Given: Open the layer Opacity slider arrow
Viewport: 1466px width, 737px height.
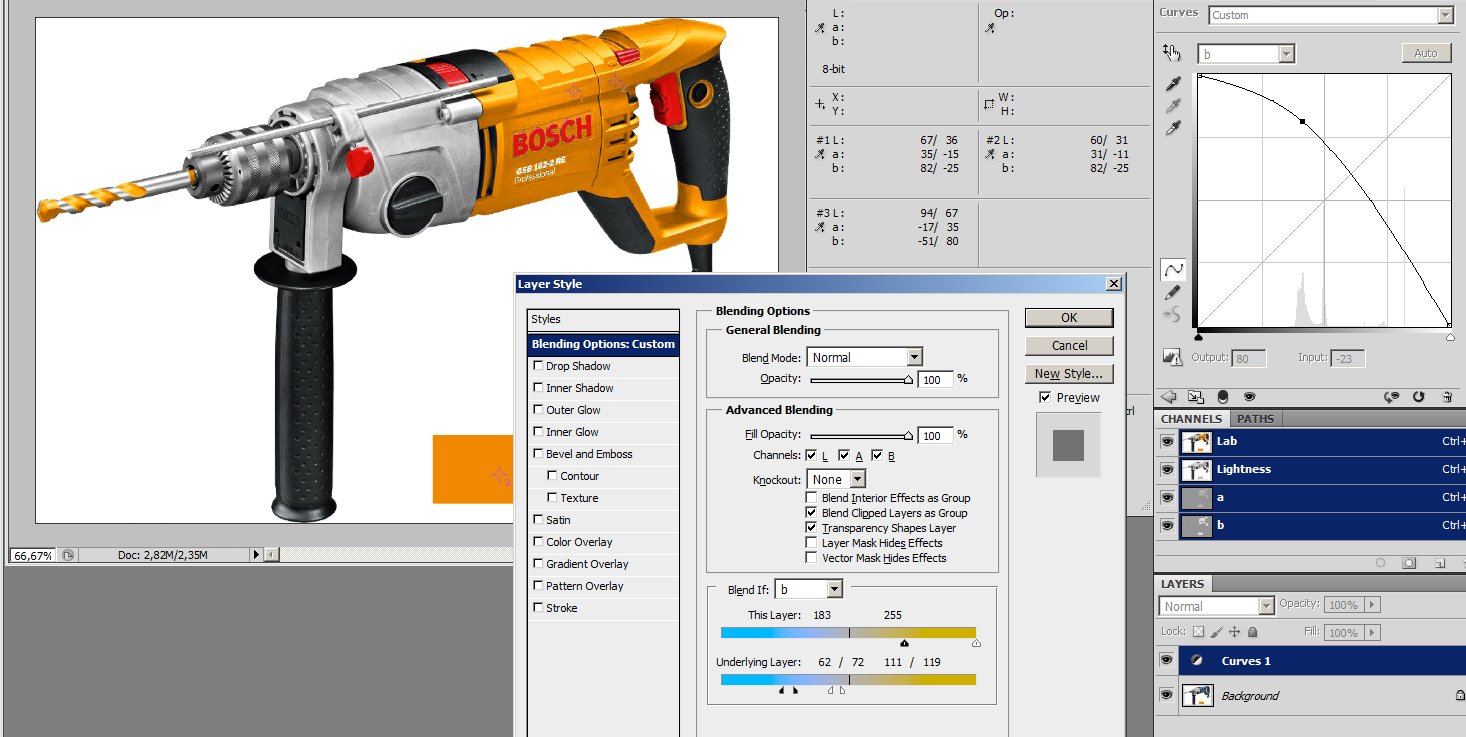Looking at the screenshot, I should pos(1371,605).
